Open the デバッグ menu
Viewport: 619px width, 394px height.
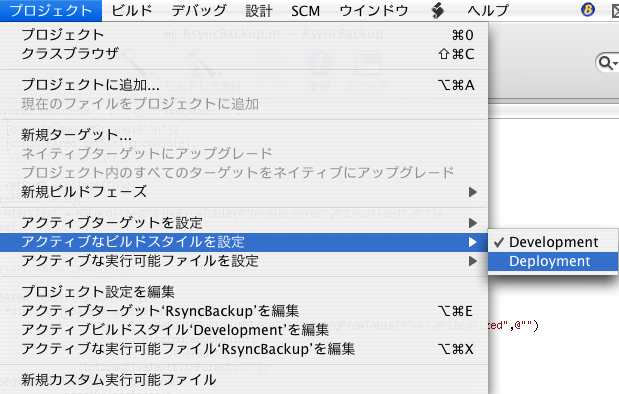click(199, 10)
